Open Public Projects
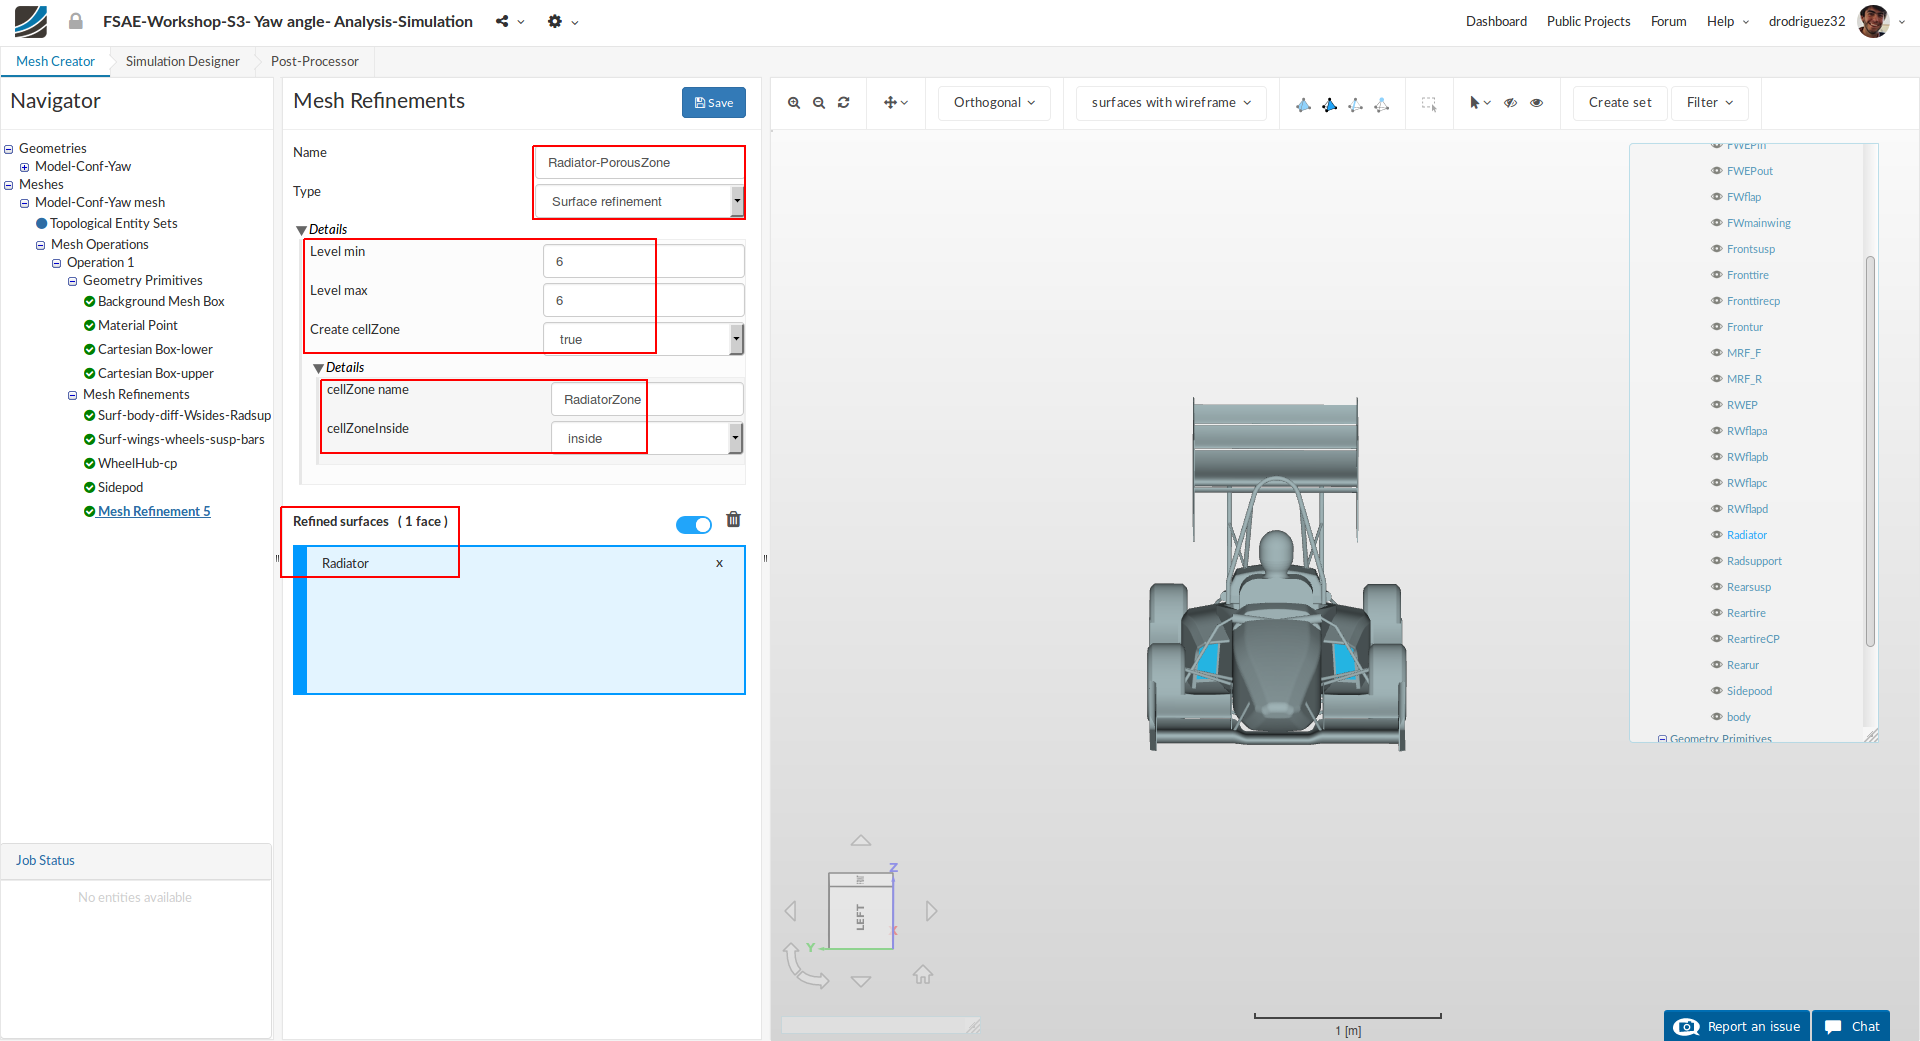The height and width of the screenshot is (1041, 1920). pos(1588,21)
